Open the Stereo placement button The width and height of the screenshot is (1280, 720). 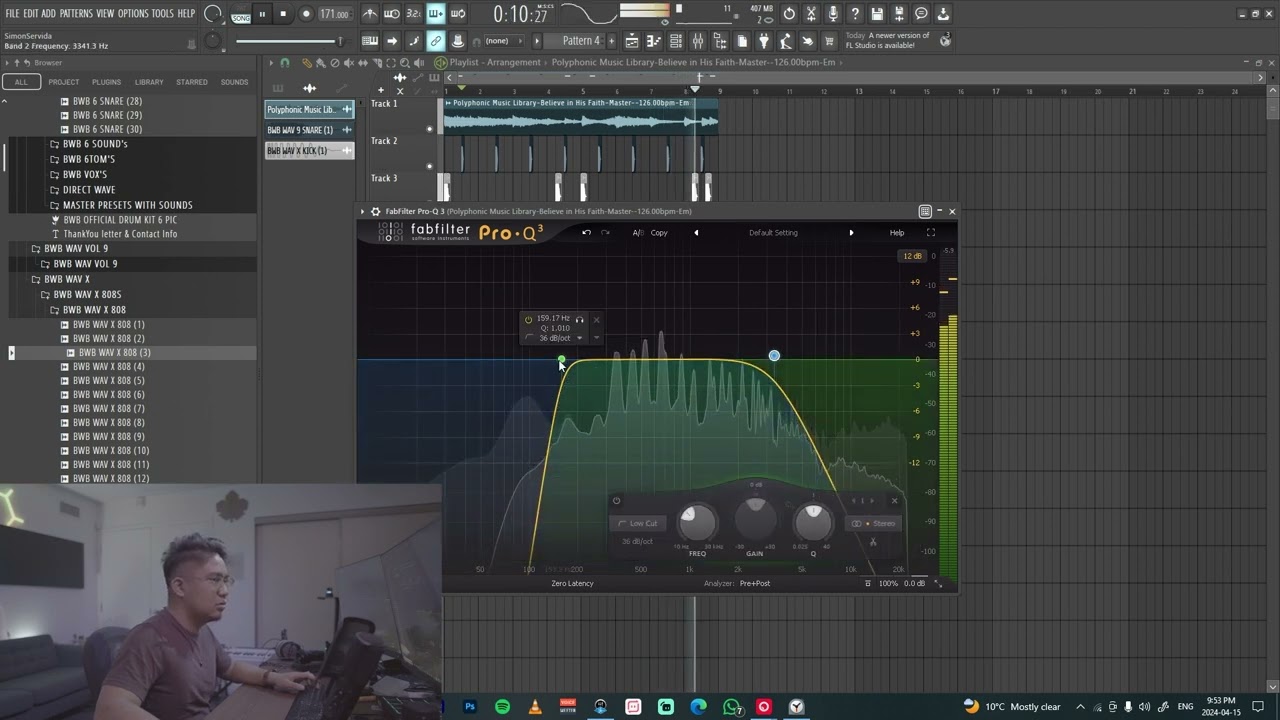tap(873, 523)
